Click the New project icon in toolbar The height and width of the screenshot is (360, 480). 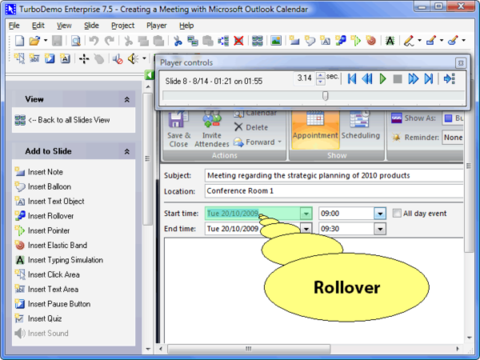coord(19,41)
